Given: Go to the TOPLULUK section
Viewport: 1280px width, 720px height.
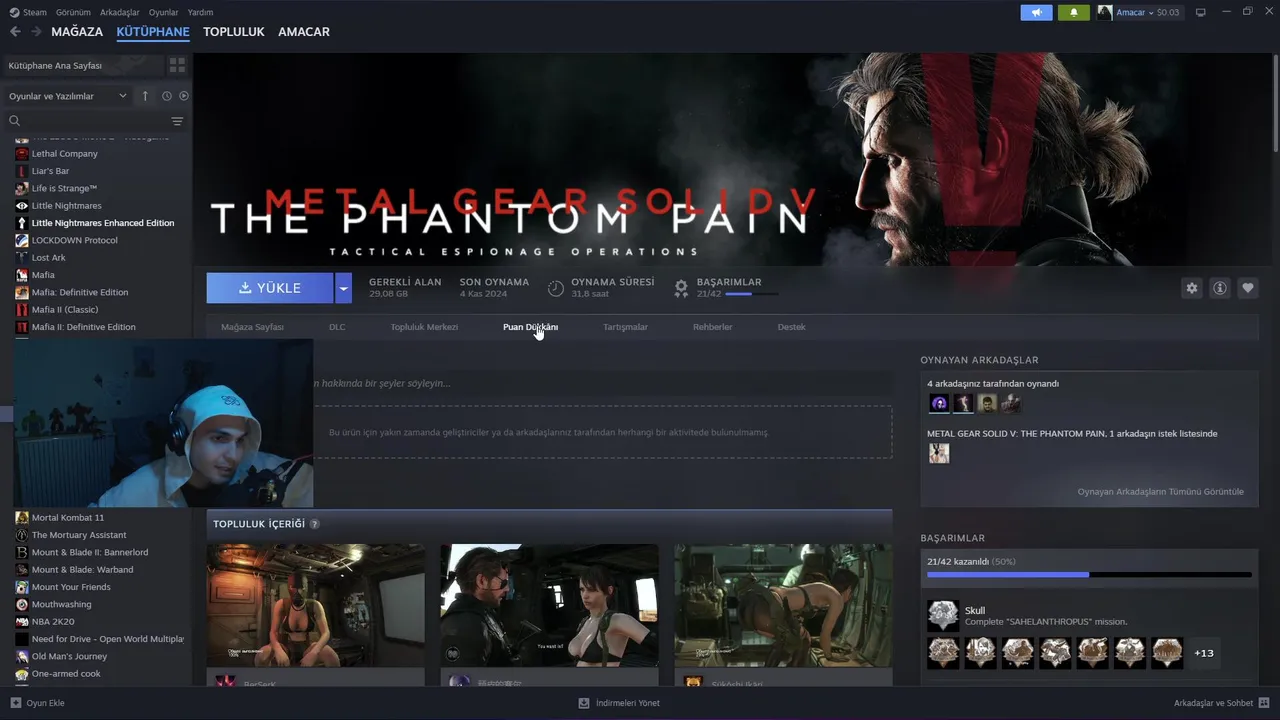Looking at the screenshot, I should [234, 32].
